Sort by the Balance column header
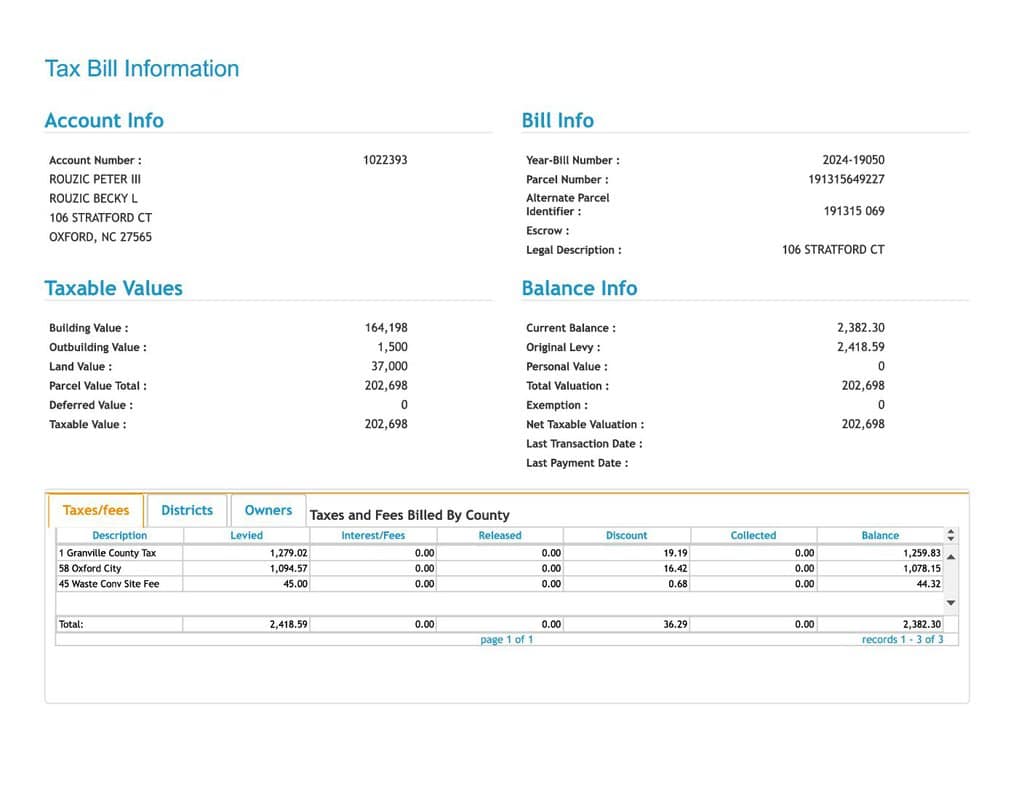1024x791 pixels. click(x=880, y=536)
